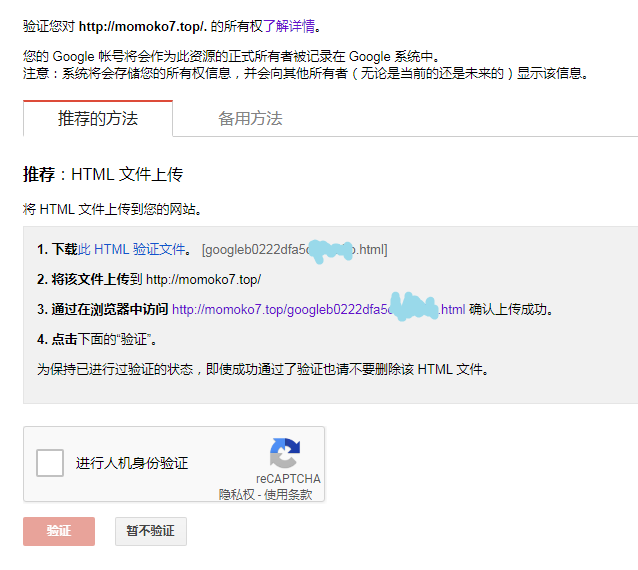
Task: Click the filename text googleb0222dfa5 html in brackets
Action: 295,249
